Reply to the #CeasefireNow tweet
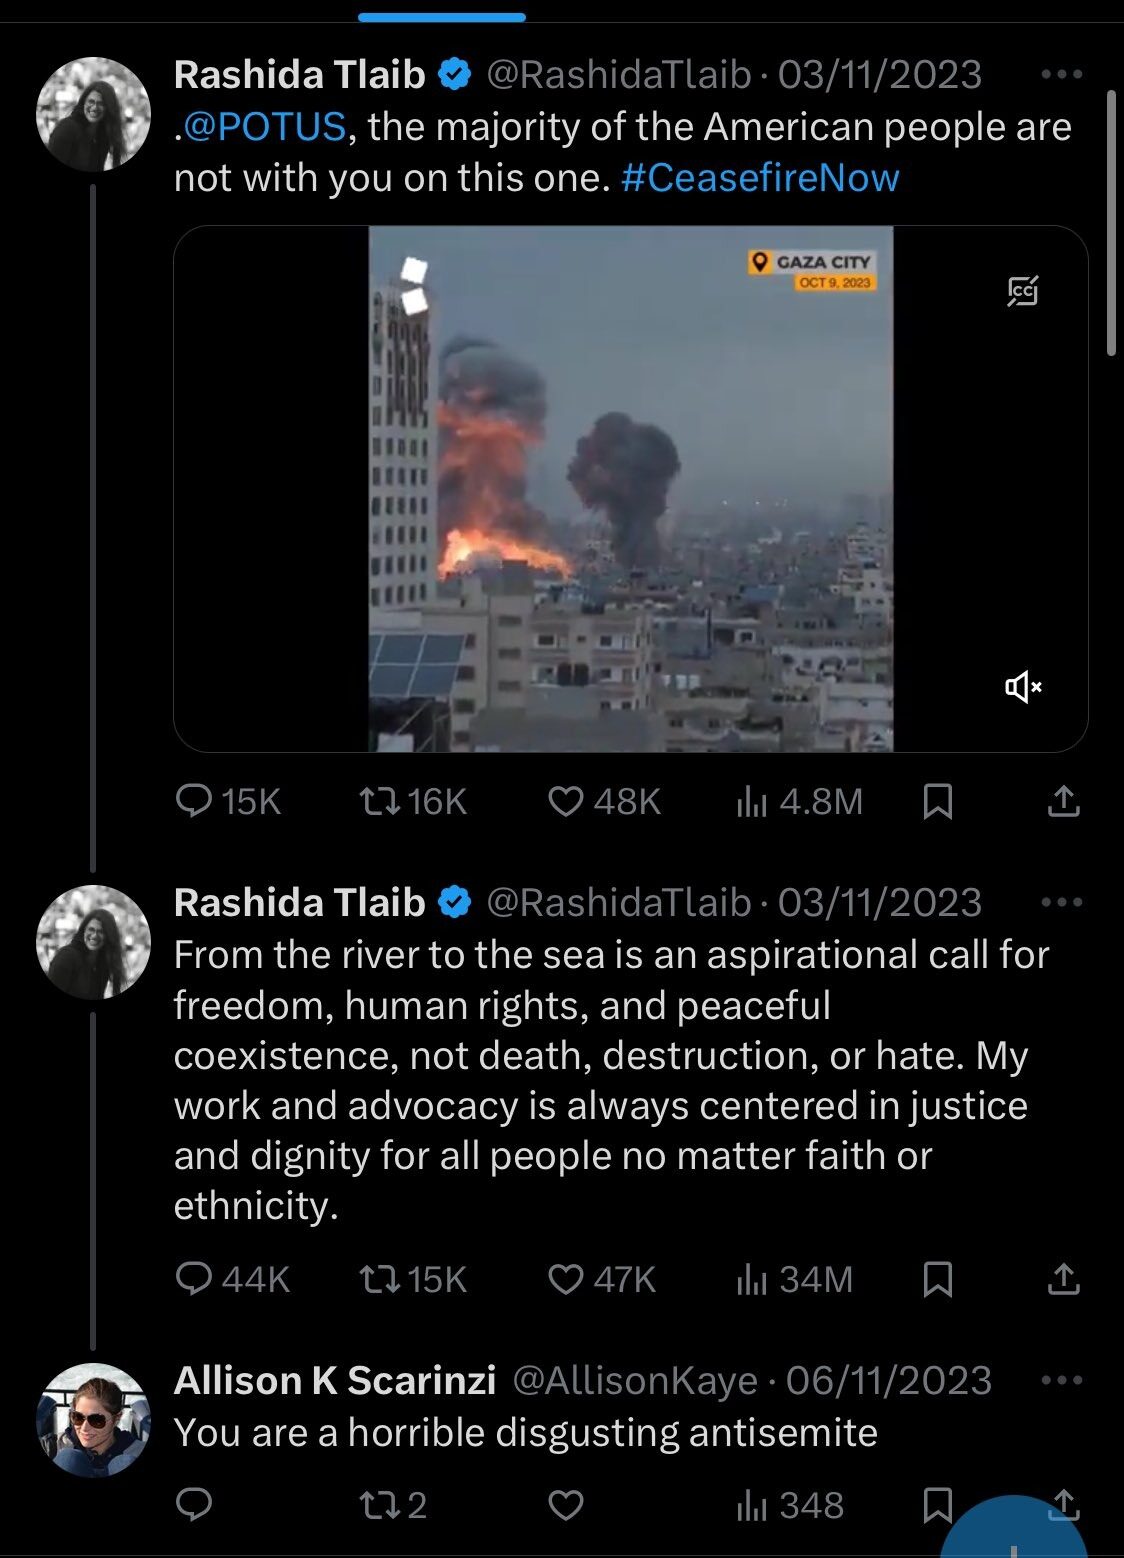The height and width of the screenshot is (1558, 1124). [x=194, y=801]
